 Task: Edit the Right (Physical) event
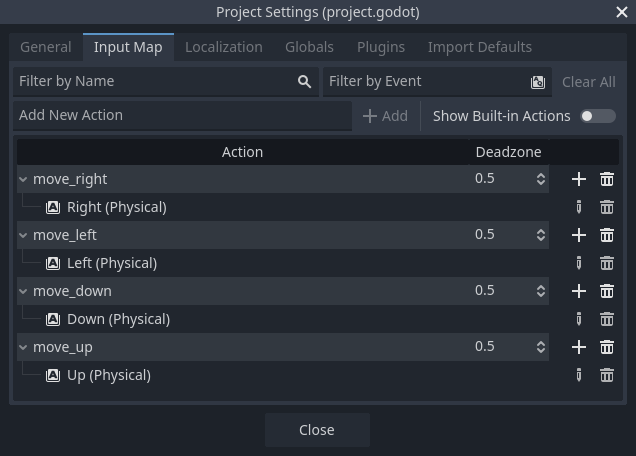tap(578, 207)
